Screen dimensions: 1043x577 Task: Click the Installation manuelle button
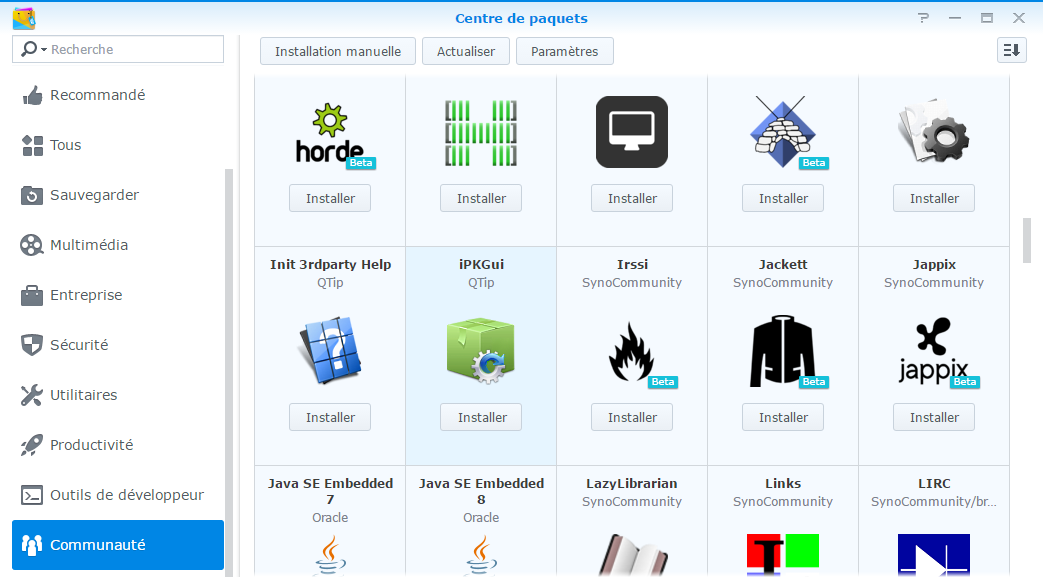[x=338, y=51]
